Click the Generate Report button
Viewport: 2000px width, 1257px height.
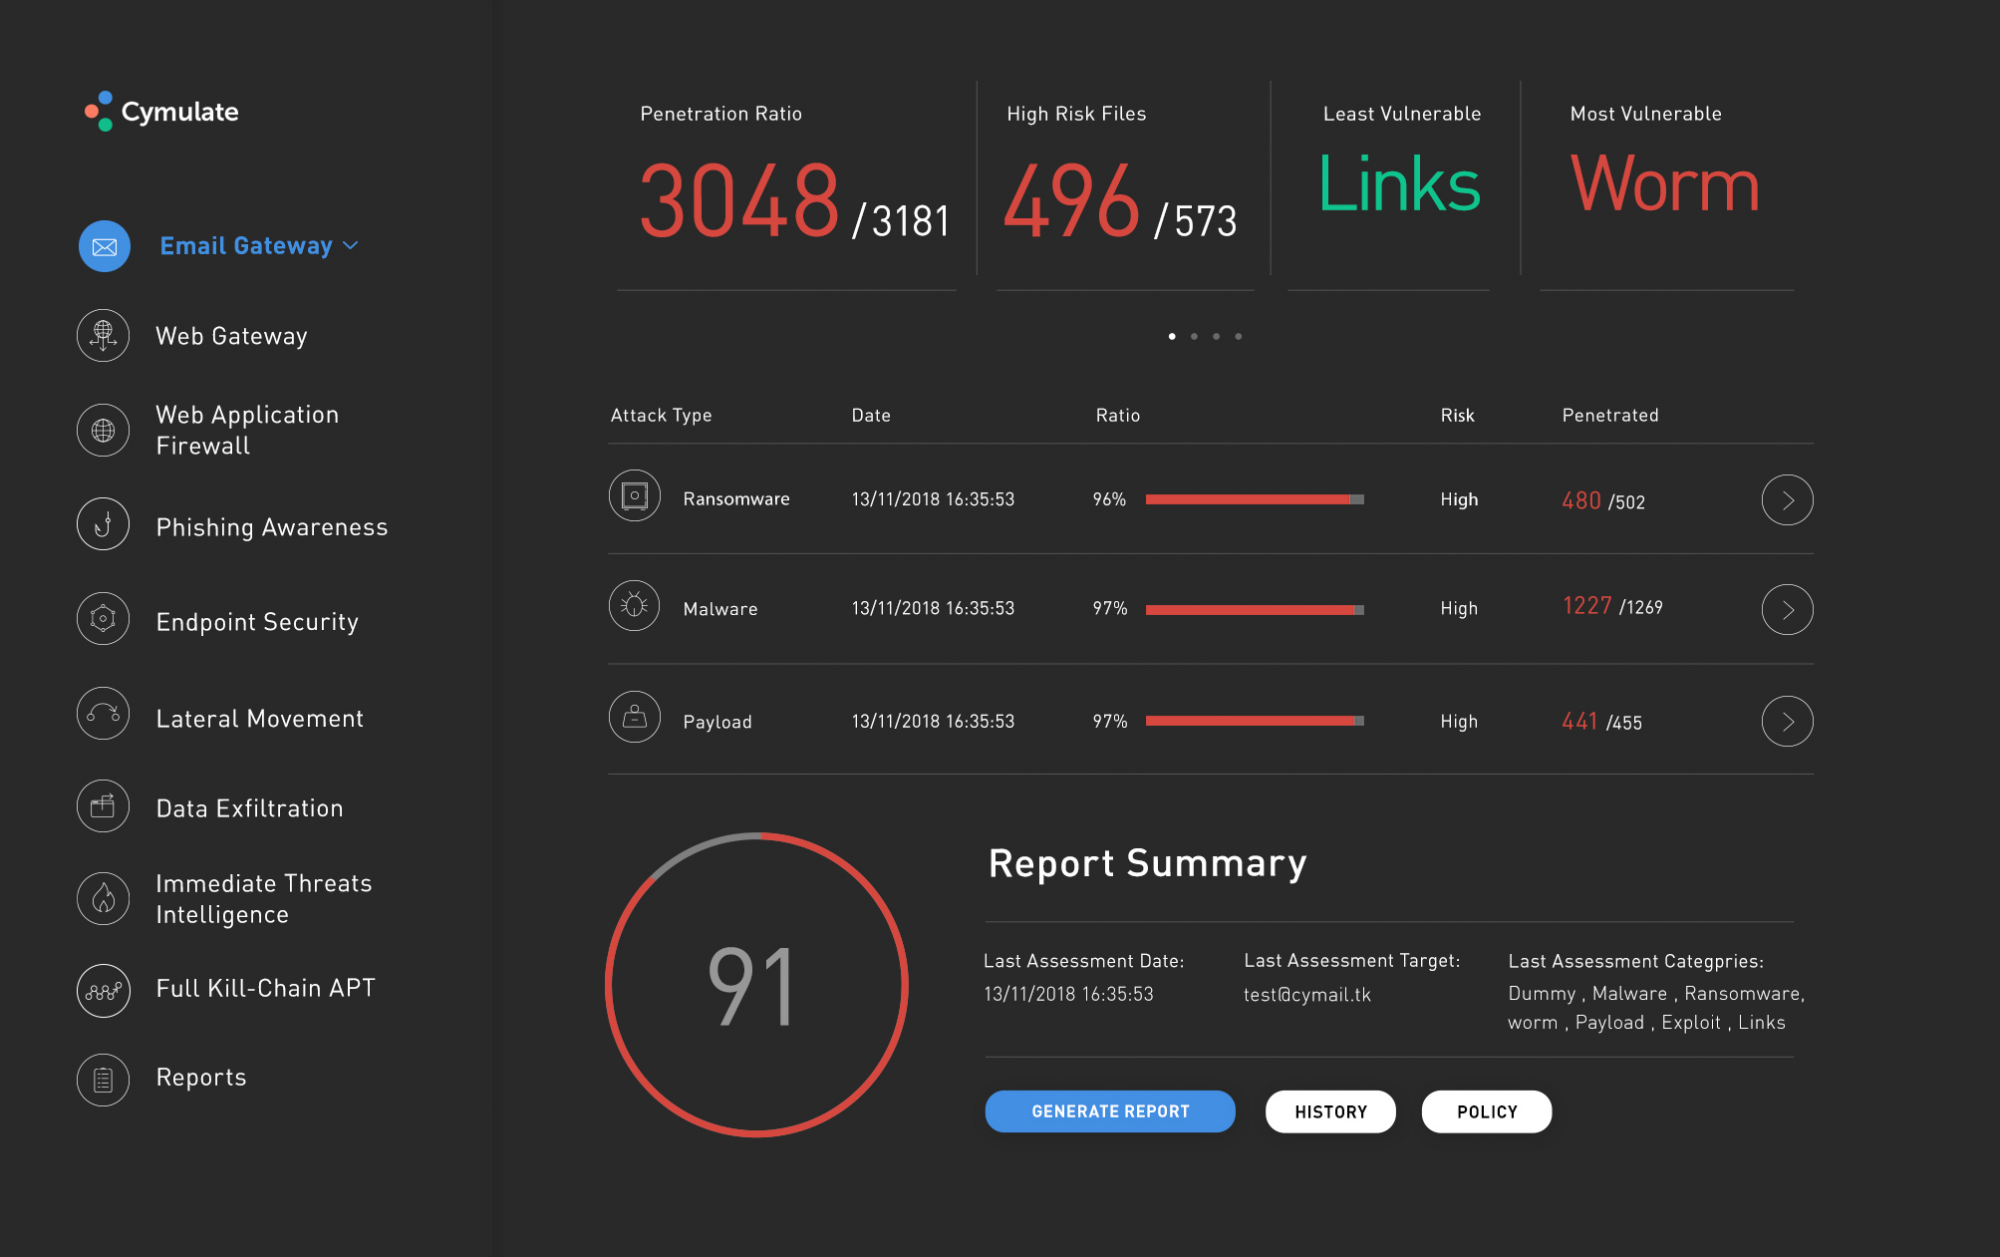pos(1110,1111)
